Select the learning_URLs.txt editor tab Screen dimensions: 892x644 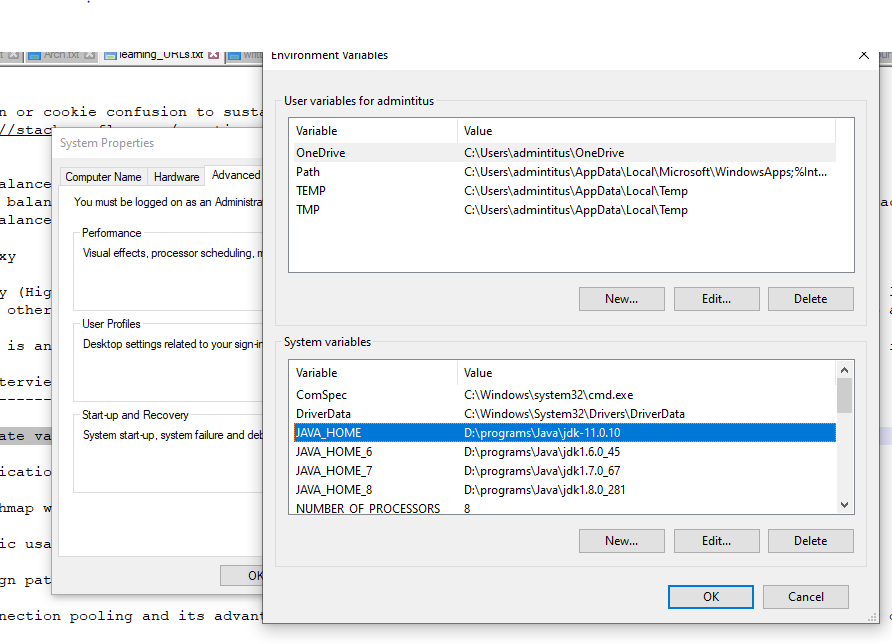pos(158,55)
